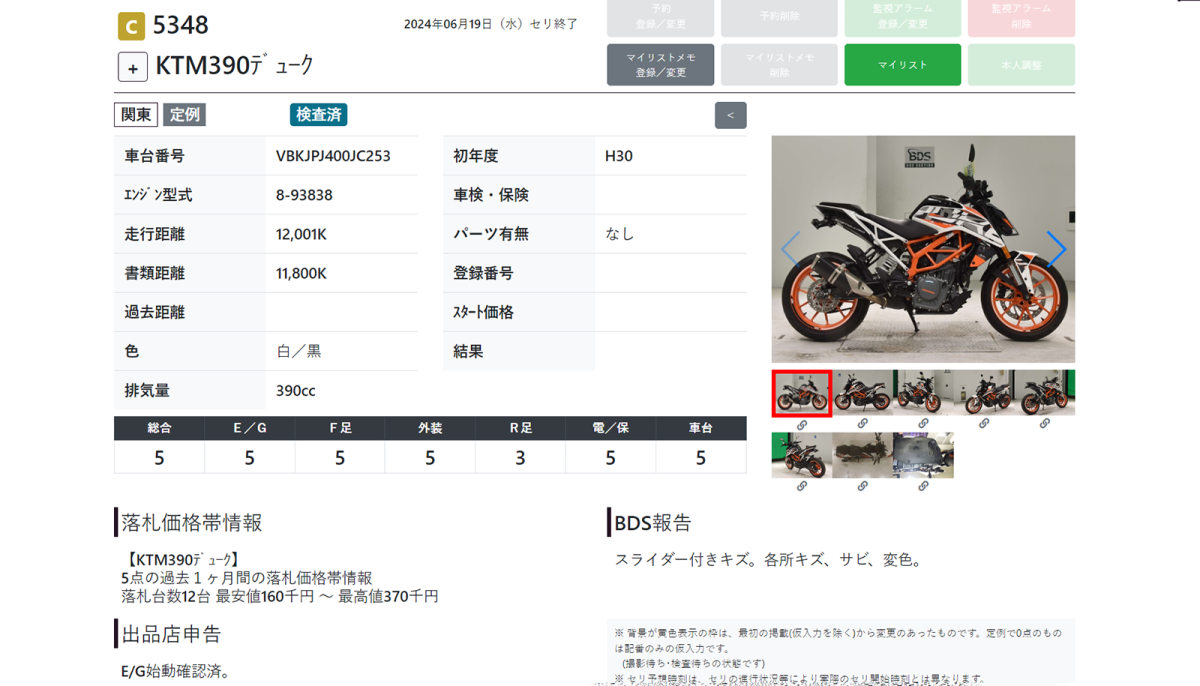Image resolution: width=1200 pixels, height=686 pixels.
Task: Open the link icon under the rear-angle bottom-row thumbnail
Action: [x=801, y=487]
